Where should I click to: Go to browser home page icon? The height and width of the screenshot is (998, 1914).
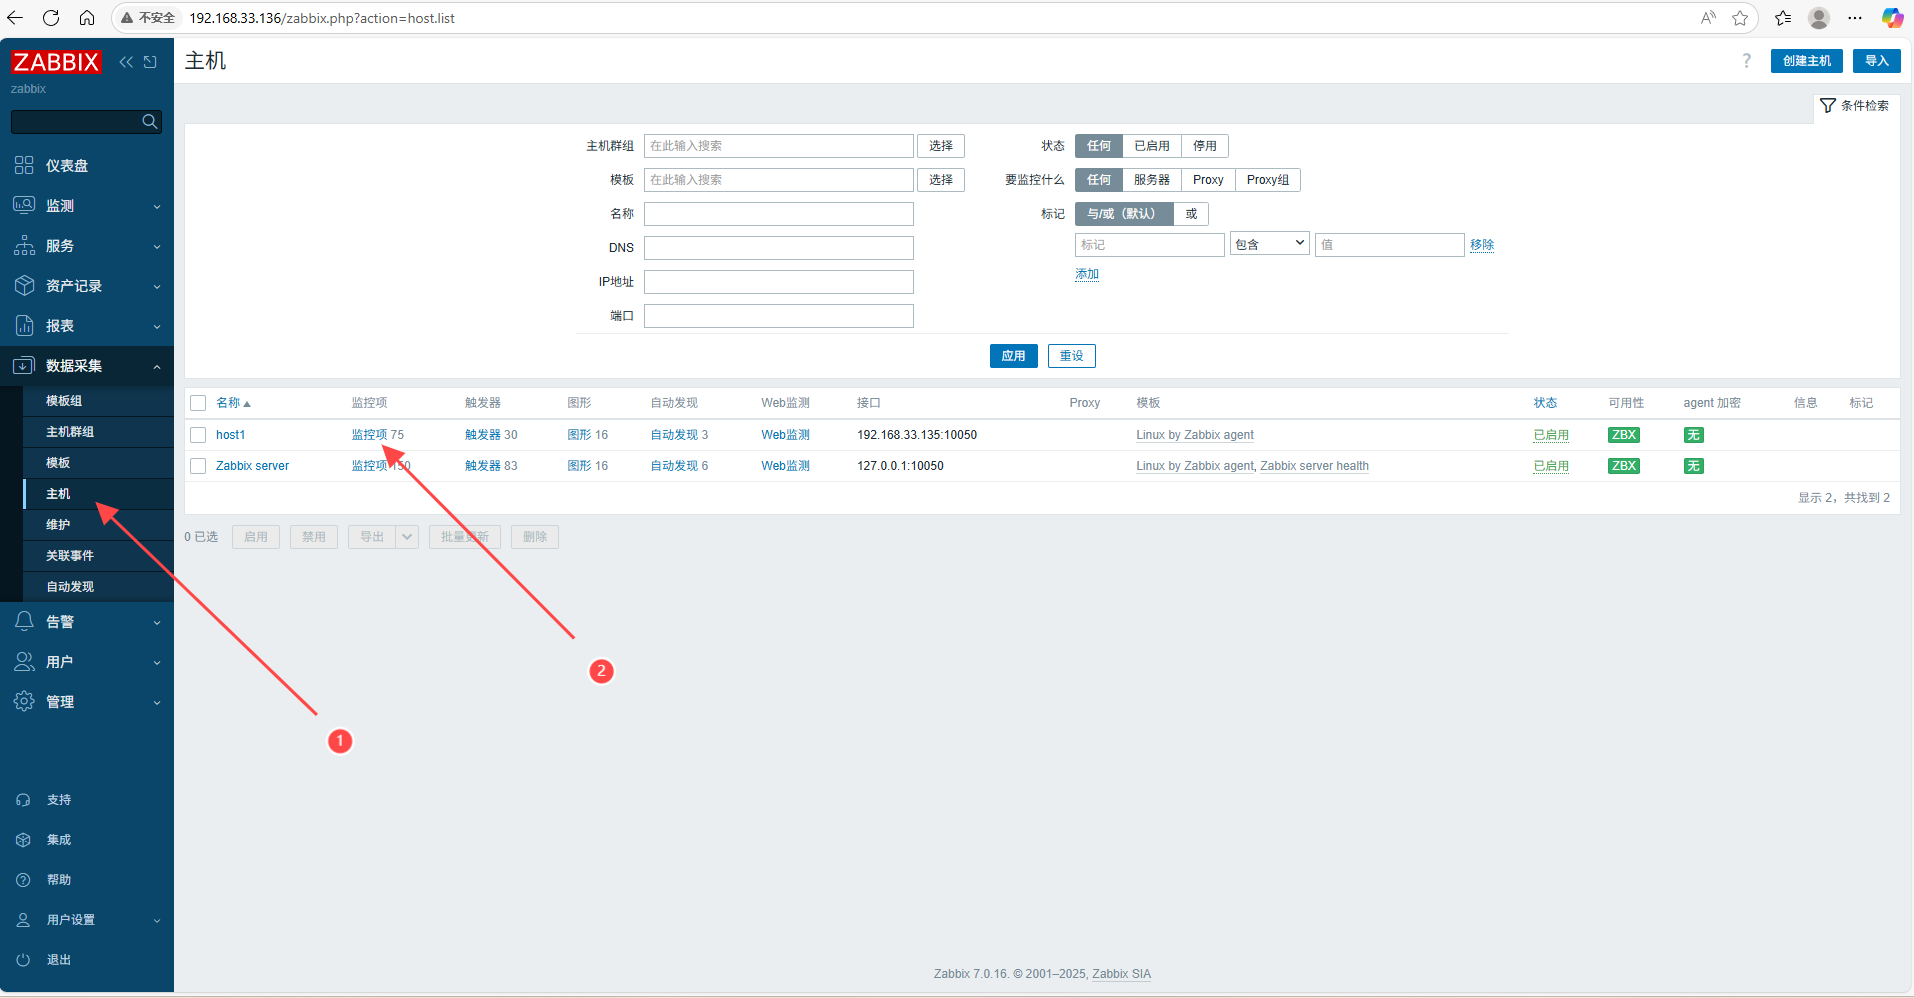click(x=87, y=18)
